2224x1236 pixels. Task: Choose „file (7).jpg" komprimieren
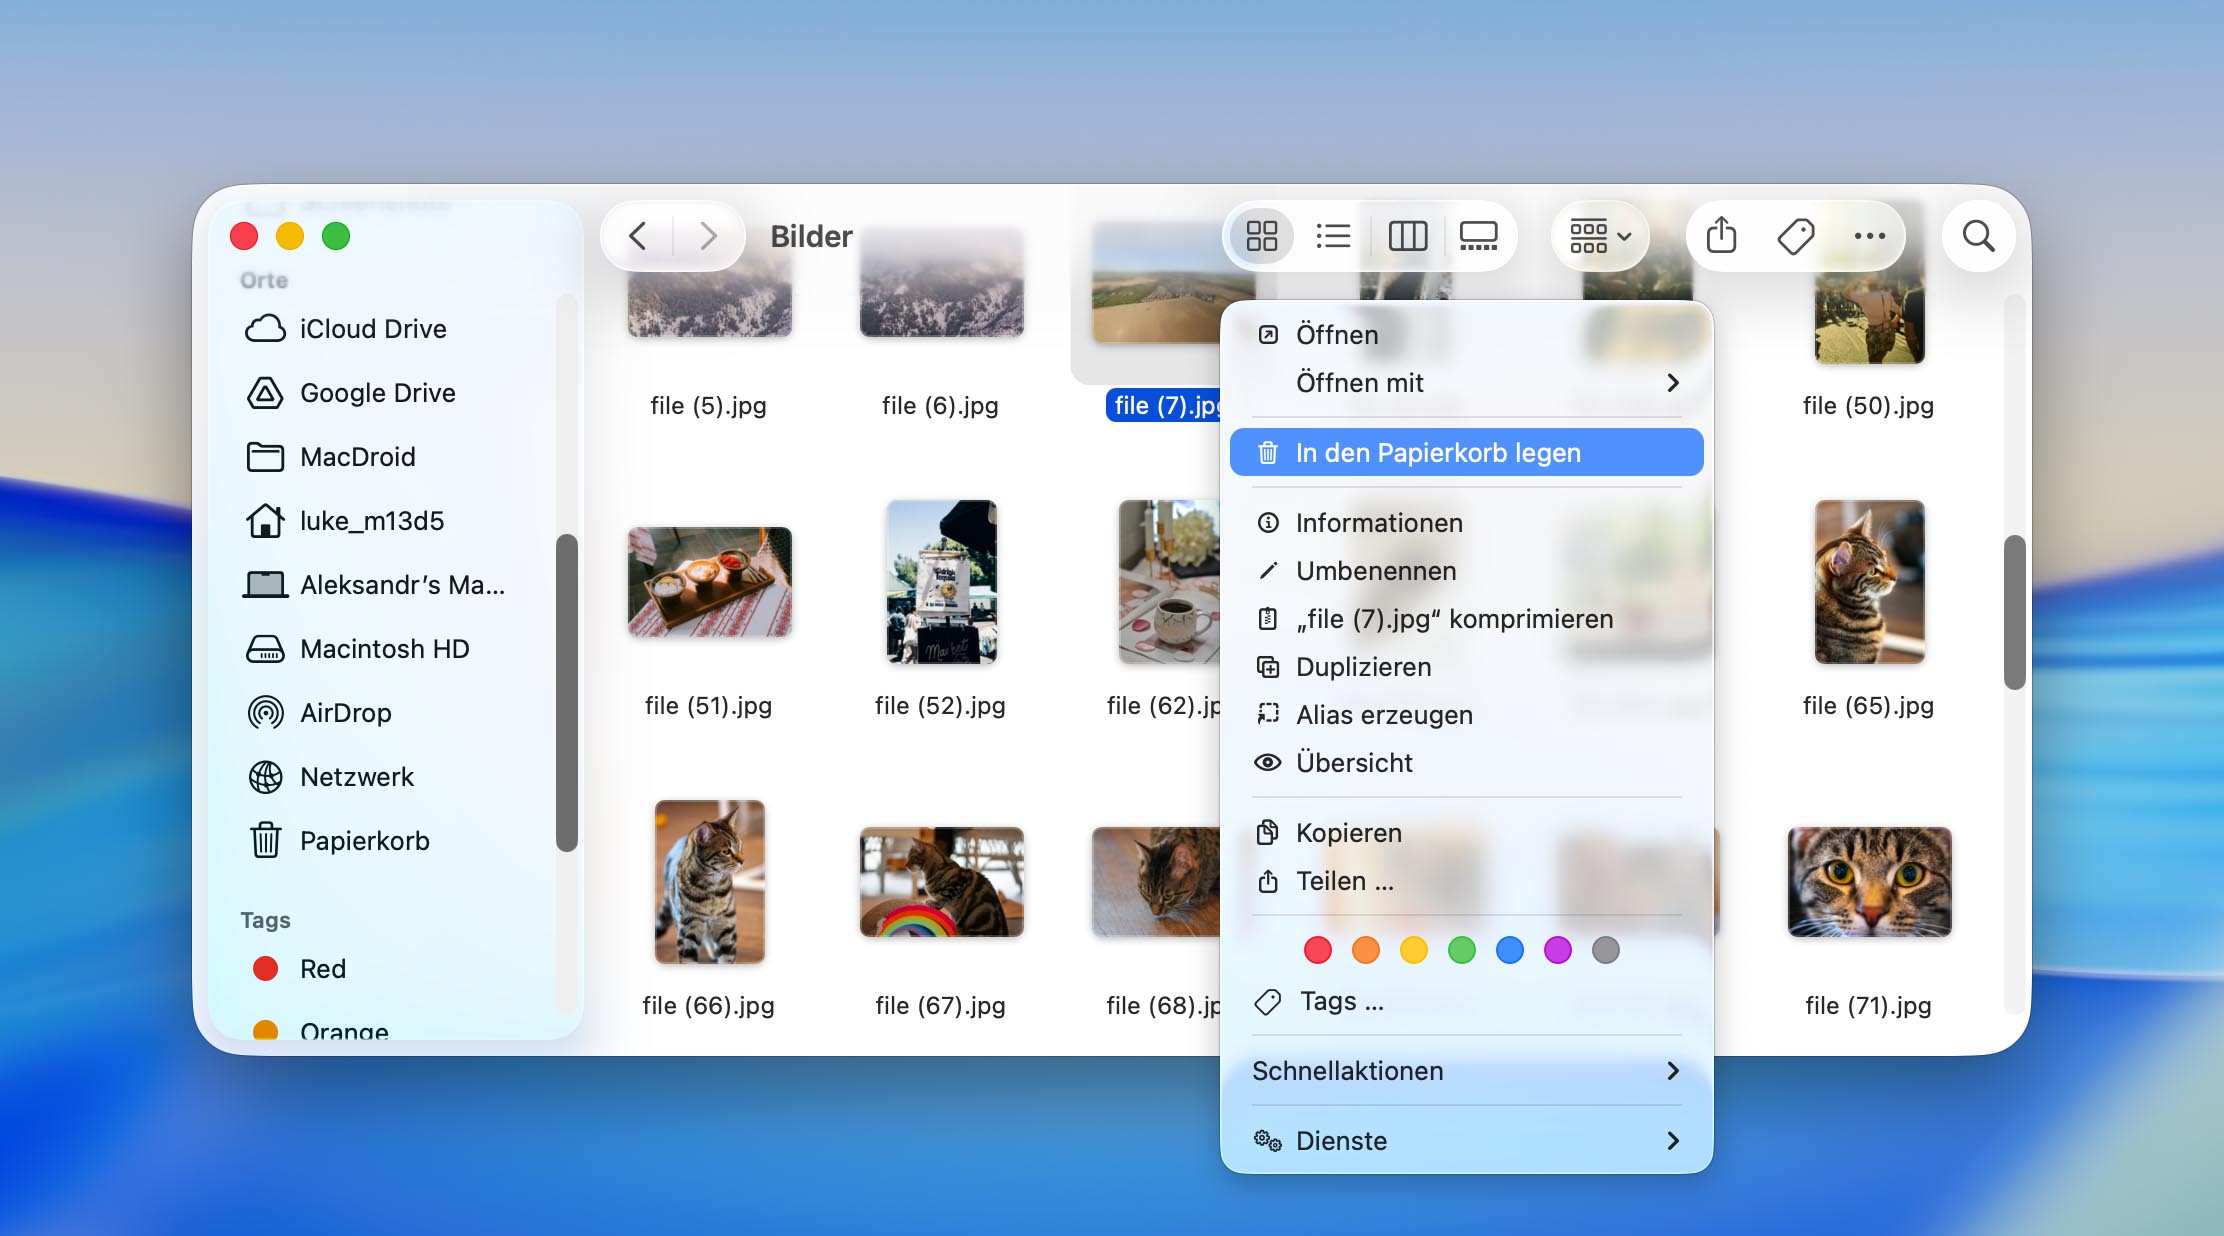coord(1466,619)
